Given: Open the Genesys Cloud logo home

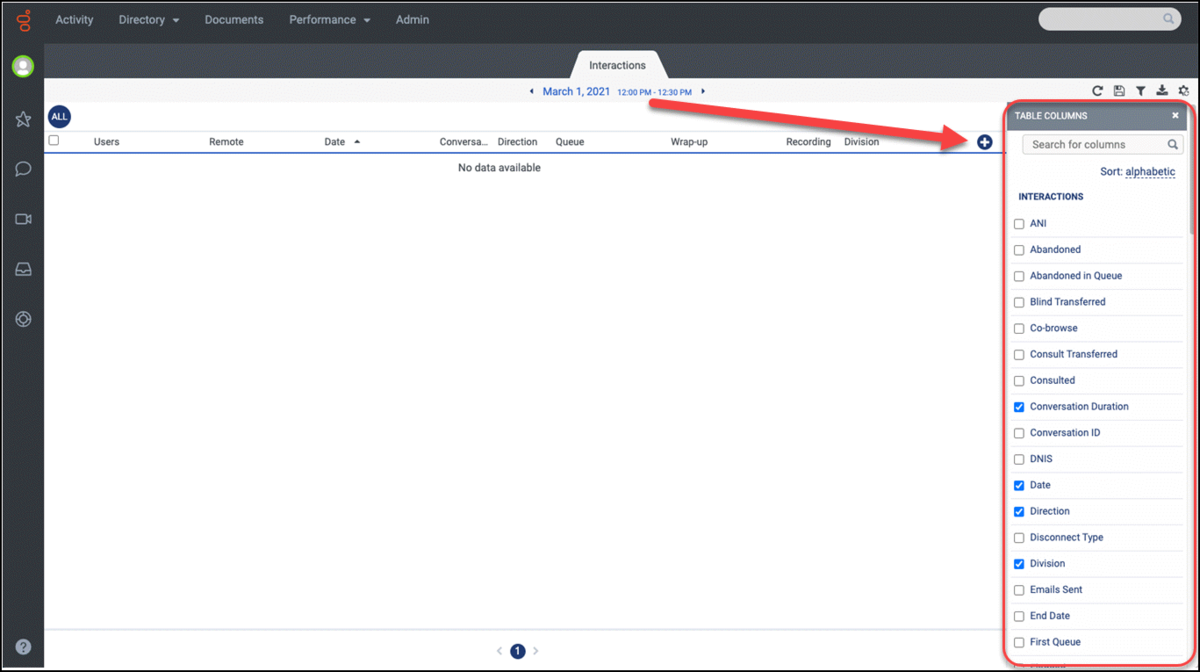Looking at the screenshot, I should pos(23,20).
